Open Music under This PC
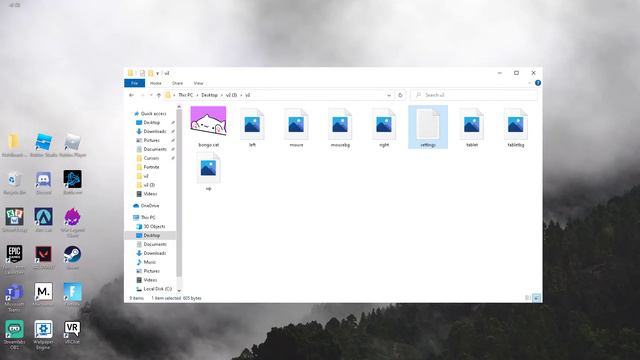640x360 pixels. pos(147,262)
